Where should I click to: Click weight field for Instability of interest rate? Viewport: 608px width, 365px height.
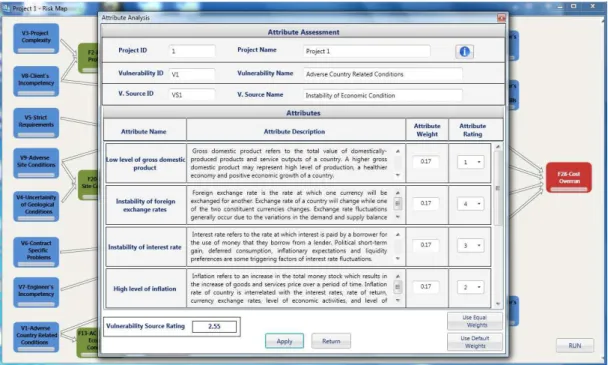[426, 245]
